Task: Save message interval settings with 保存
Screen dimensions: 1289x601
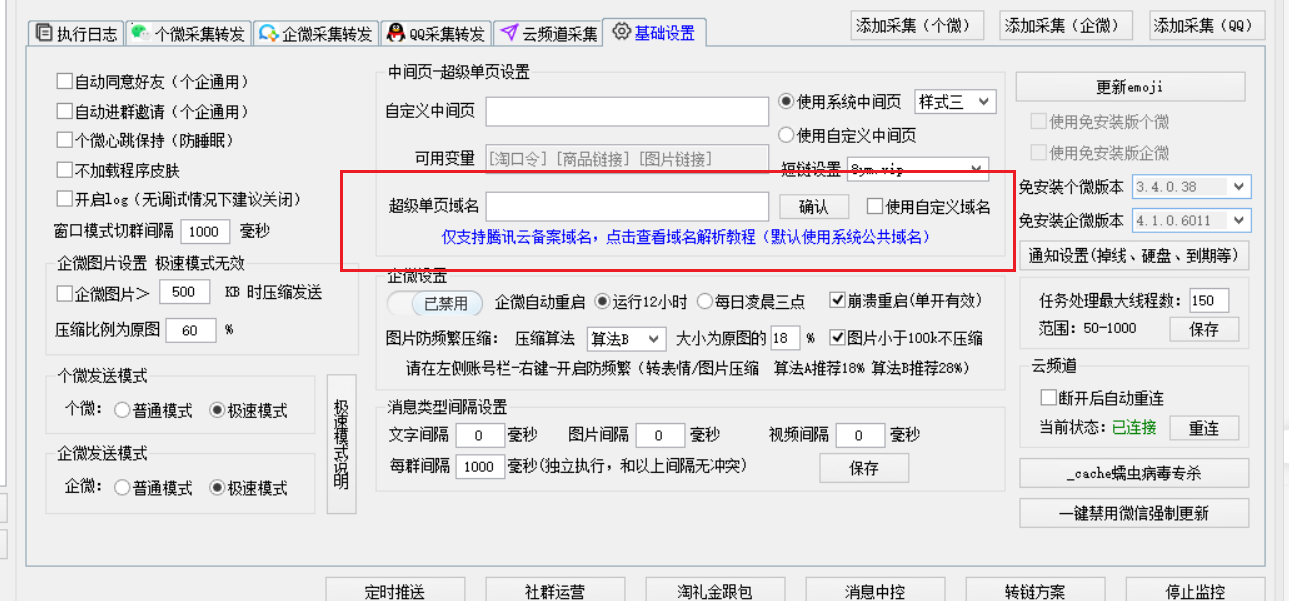Action: [x=864, y=468]
